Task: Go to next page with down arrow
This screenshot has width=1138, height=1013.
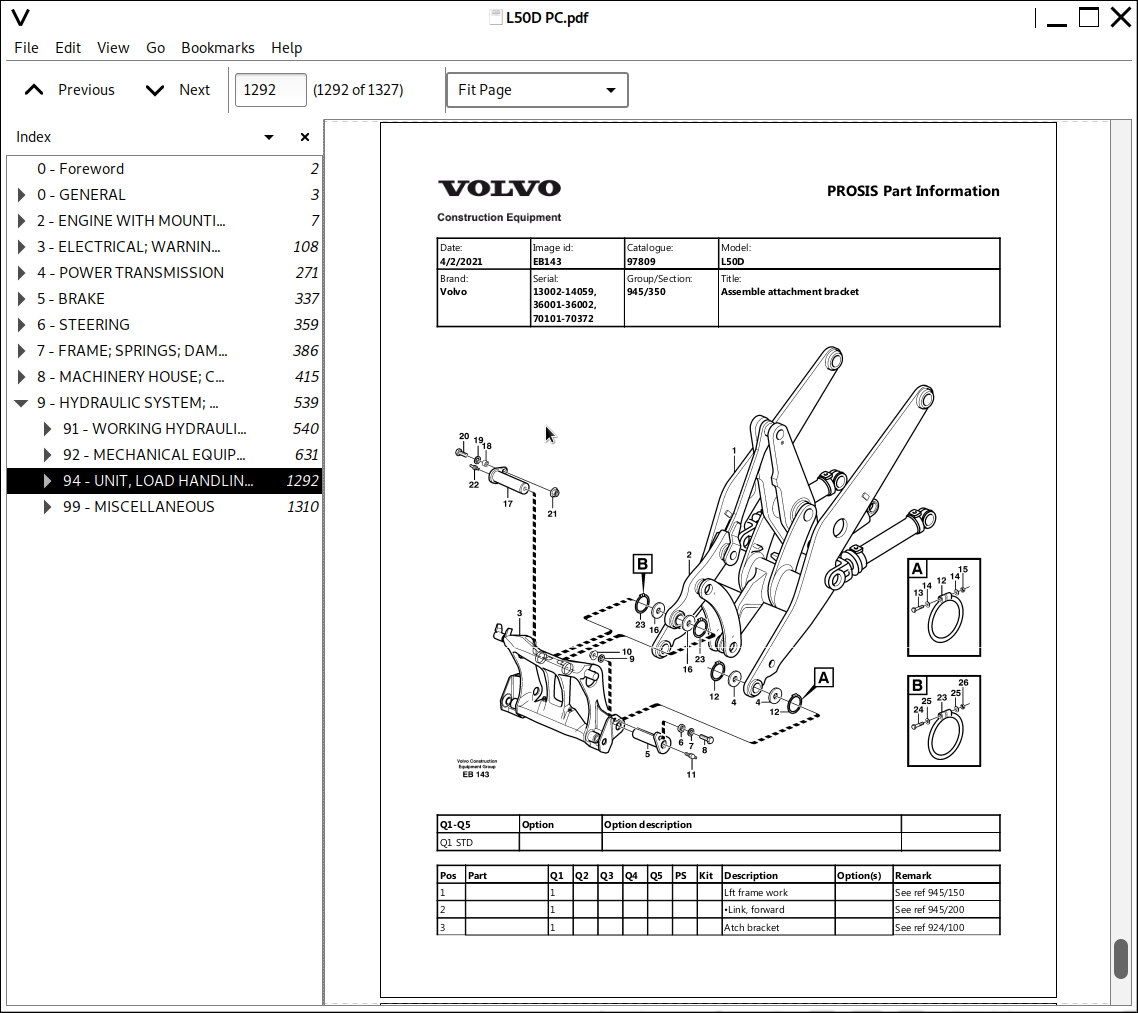Action: point(155,90)
